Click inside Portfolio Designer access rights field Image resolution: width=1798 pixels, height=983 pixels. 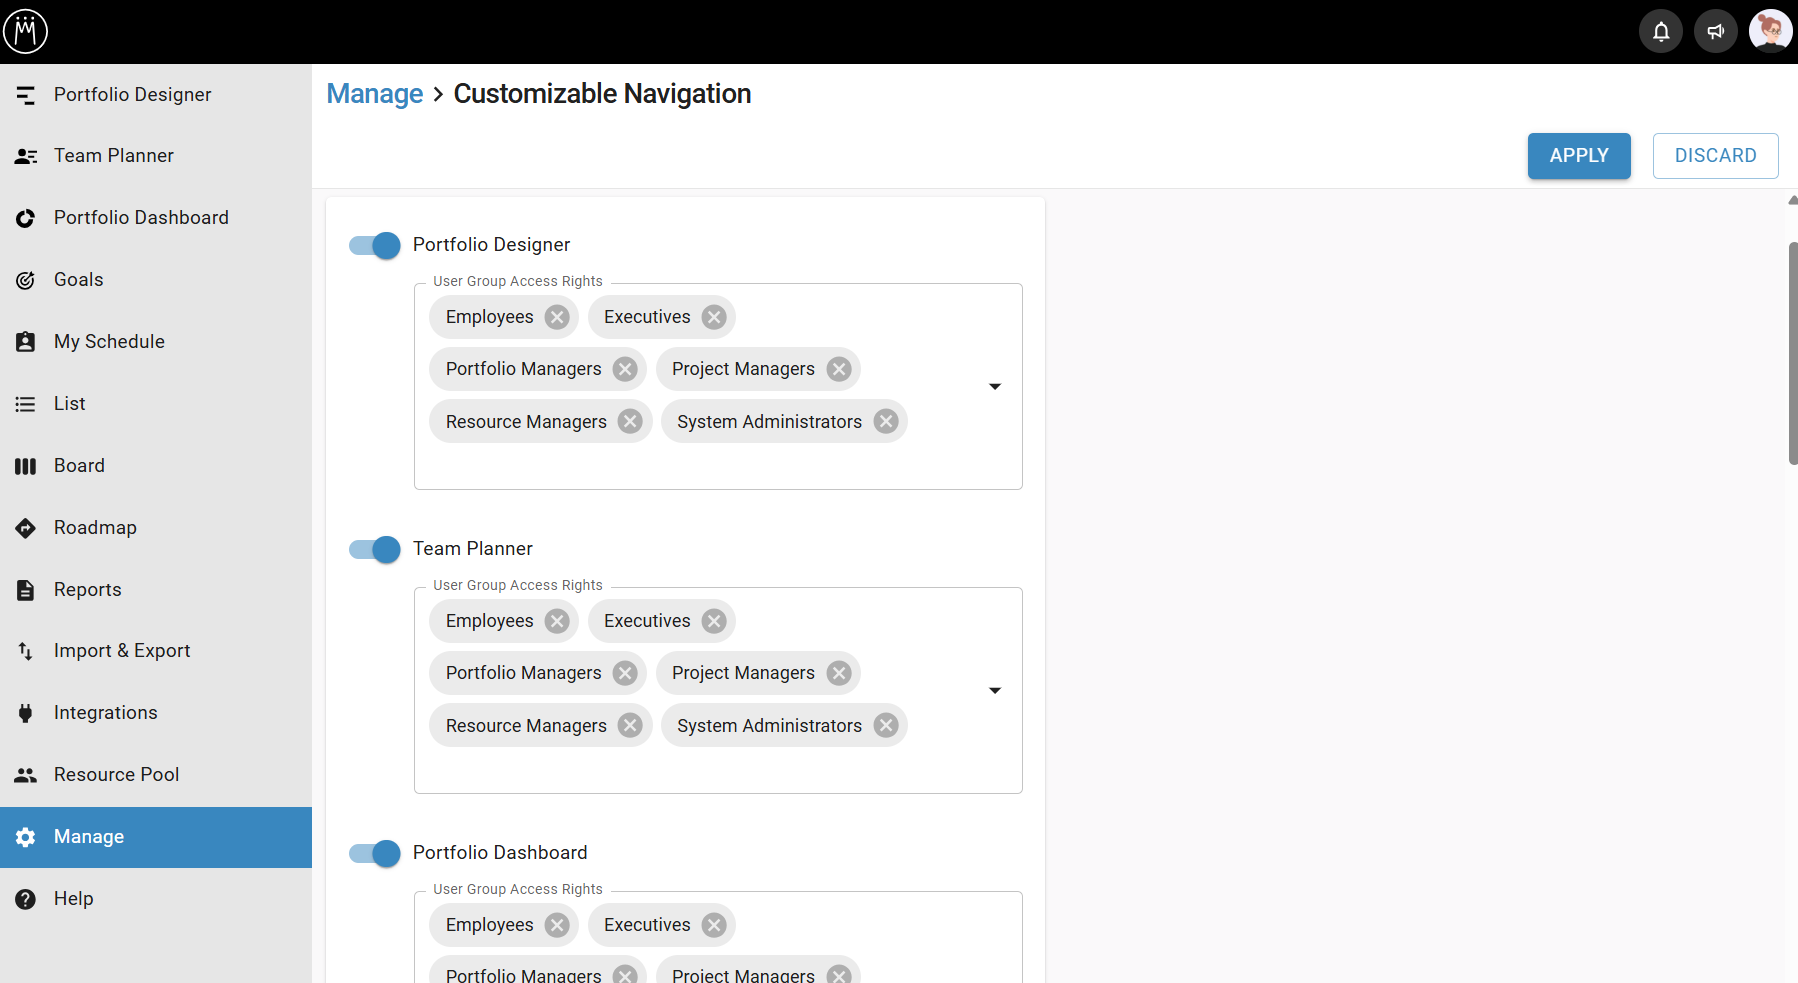[x=718, y=387]
